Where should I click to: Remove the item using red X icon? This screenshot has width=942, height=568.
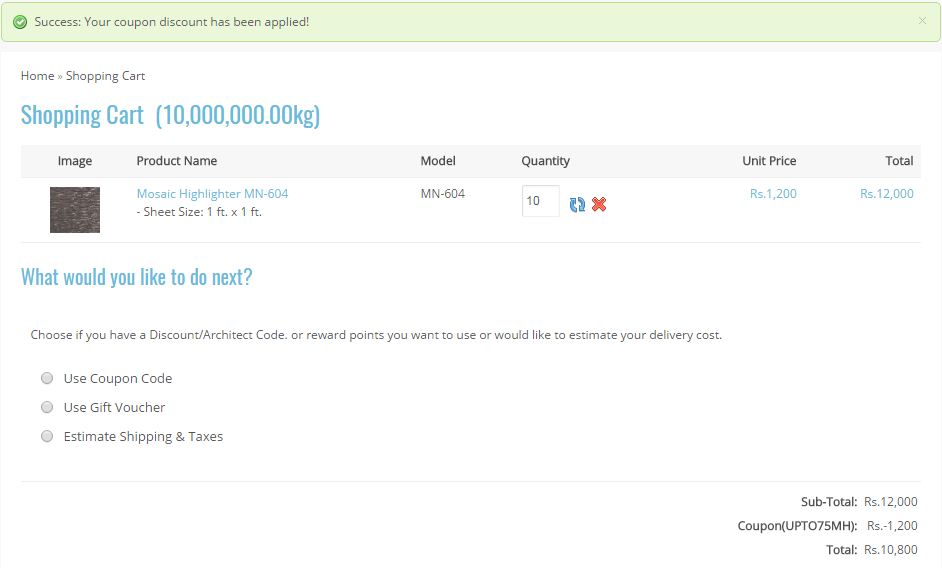599,204
